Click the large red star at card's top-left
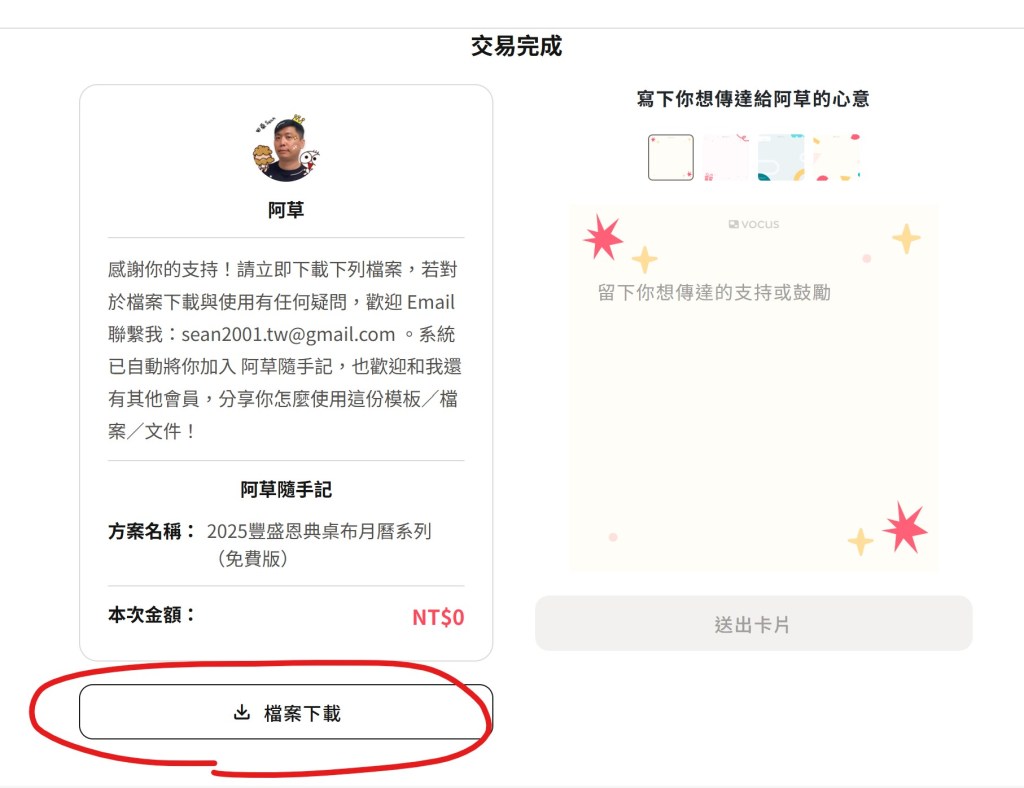Image resolution: width=1024 pixels, height=788 pixels. coord(603,237)
